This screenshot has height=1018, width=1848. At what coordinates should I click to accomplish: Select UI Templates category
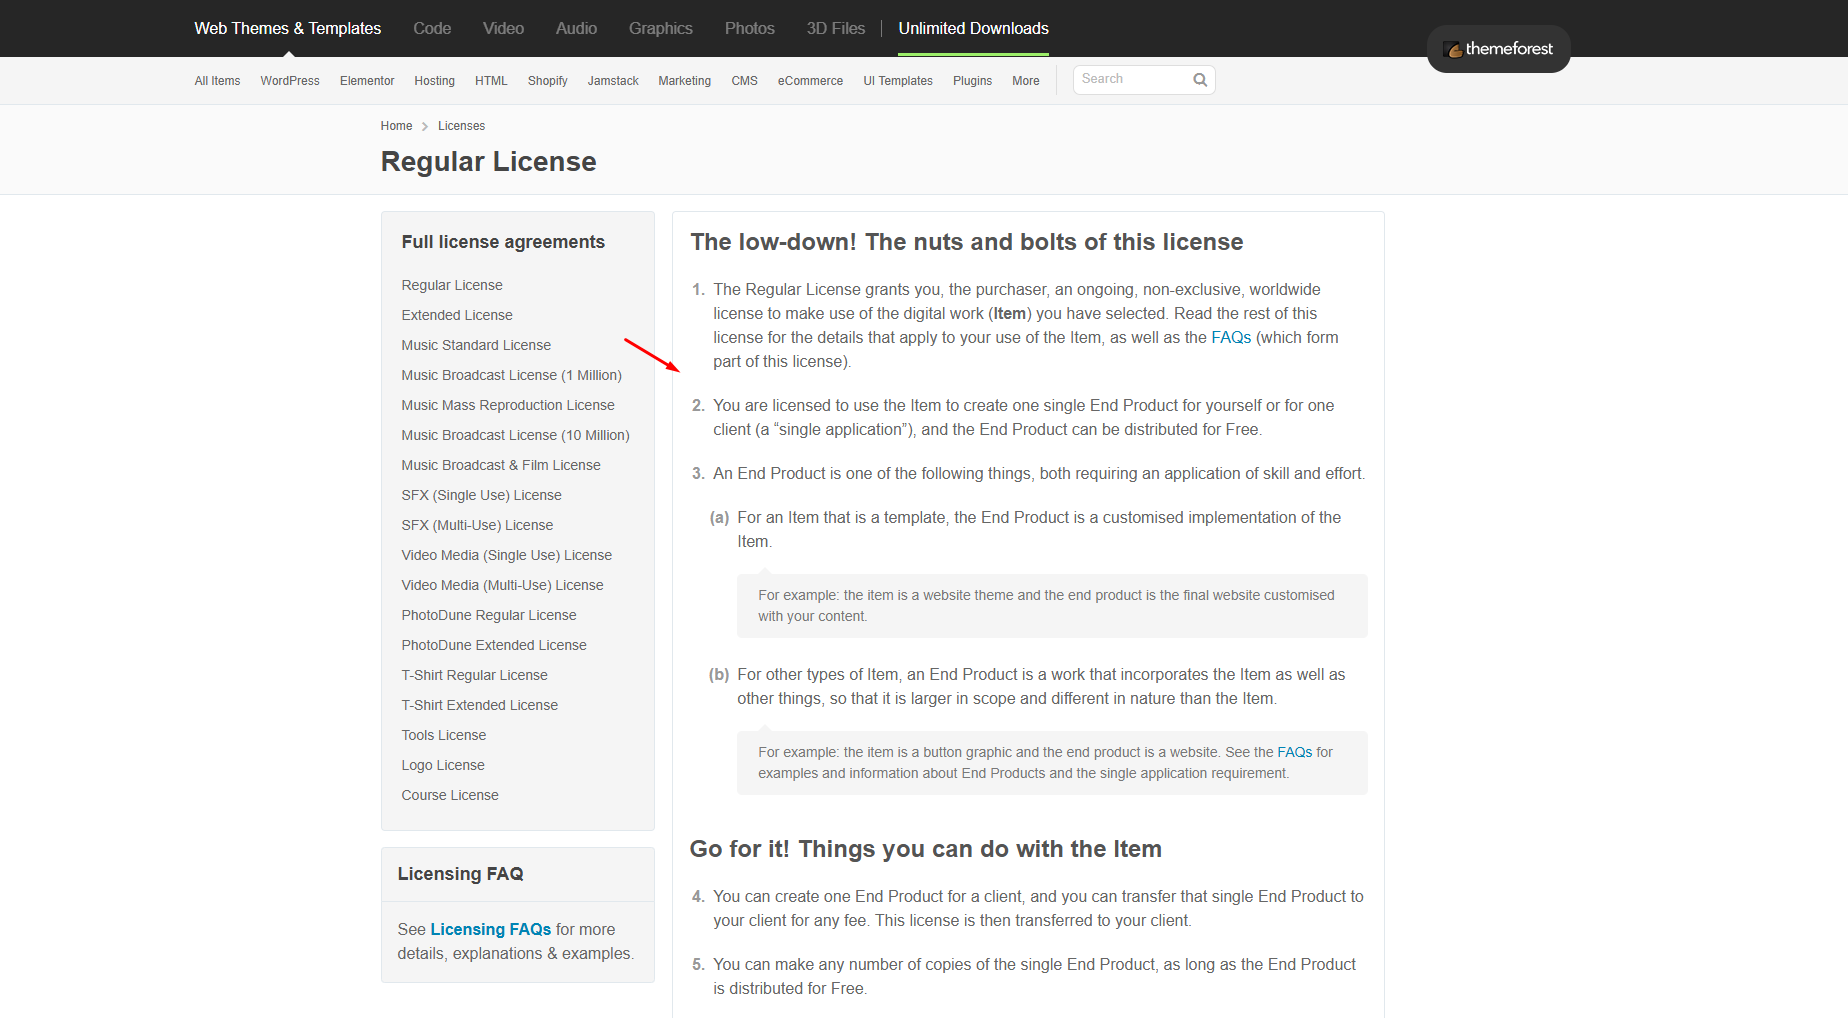tap(898, 81)
